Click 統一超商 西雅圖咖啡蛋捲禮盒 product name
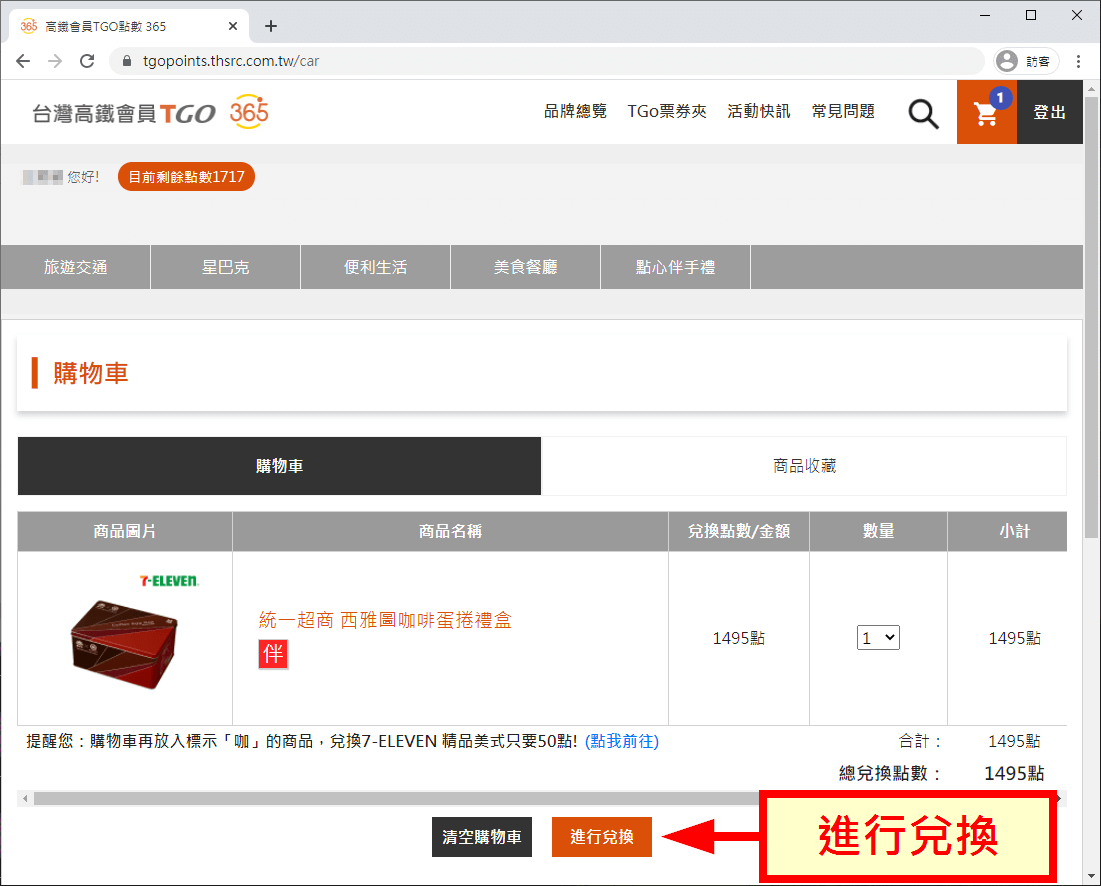Viewport: 1101px width, 886px height. click(x=383, y=620)
